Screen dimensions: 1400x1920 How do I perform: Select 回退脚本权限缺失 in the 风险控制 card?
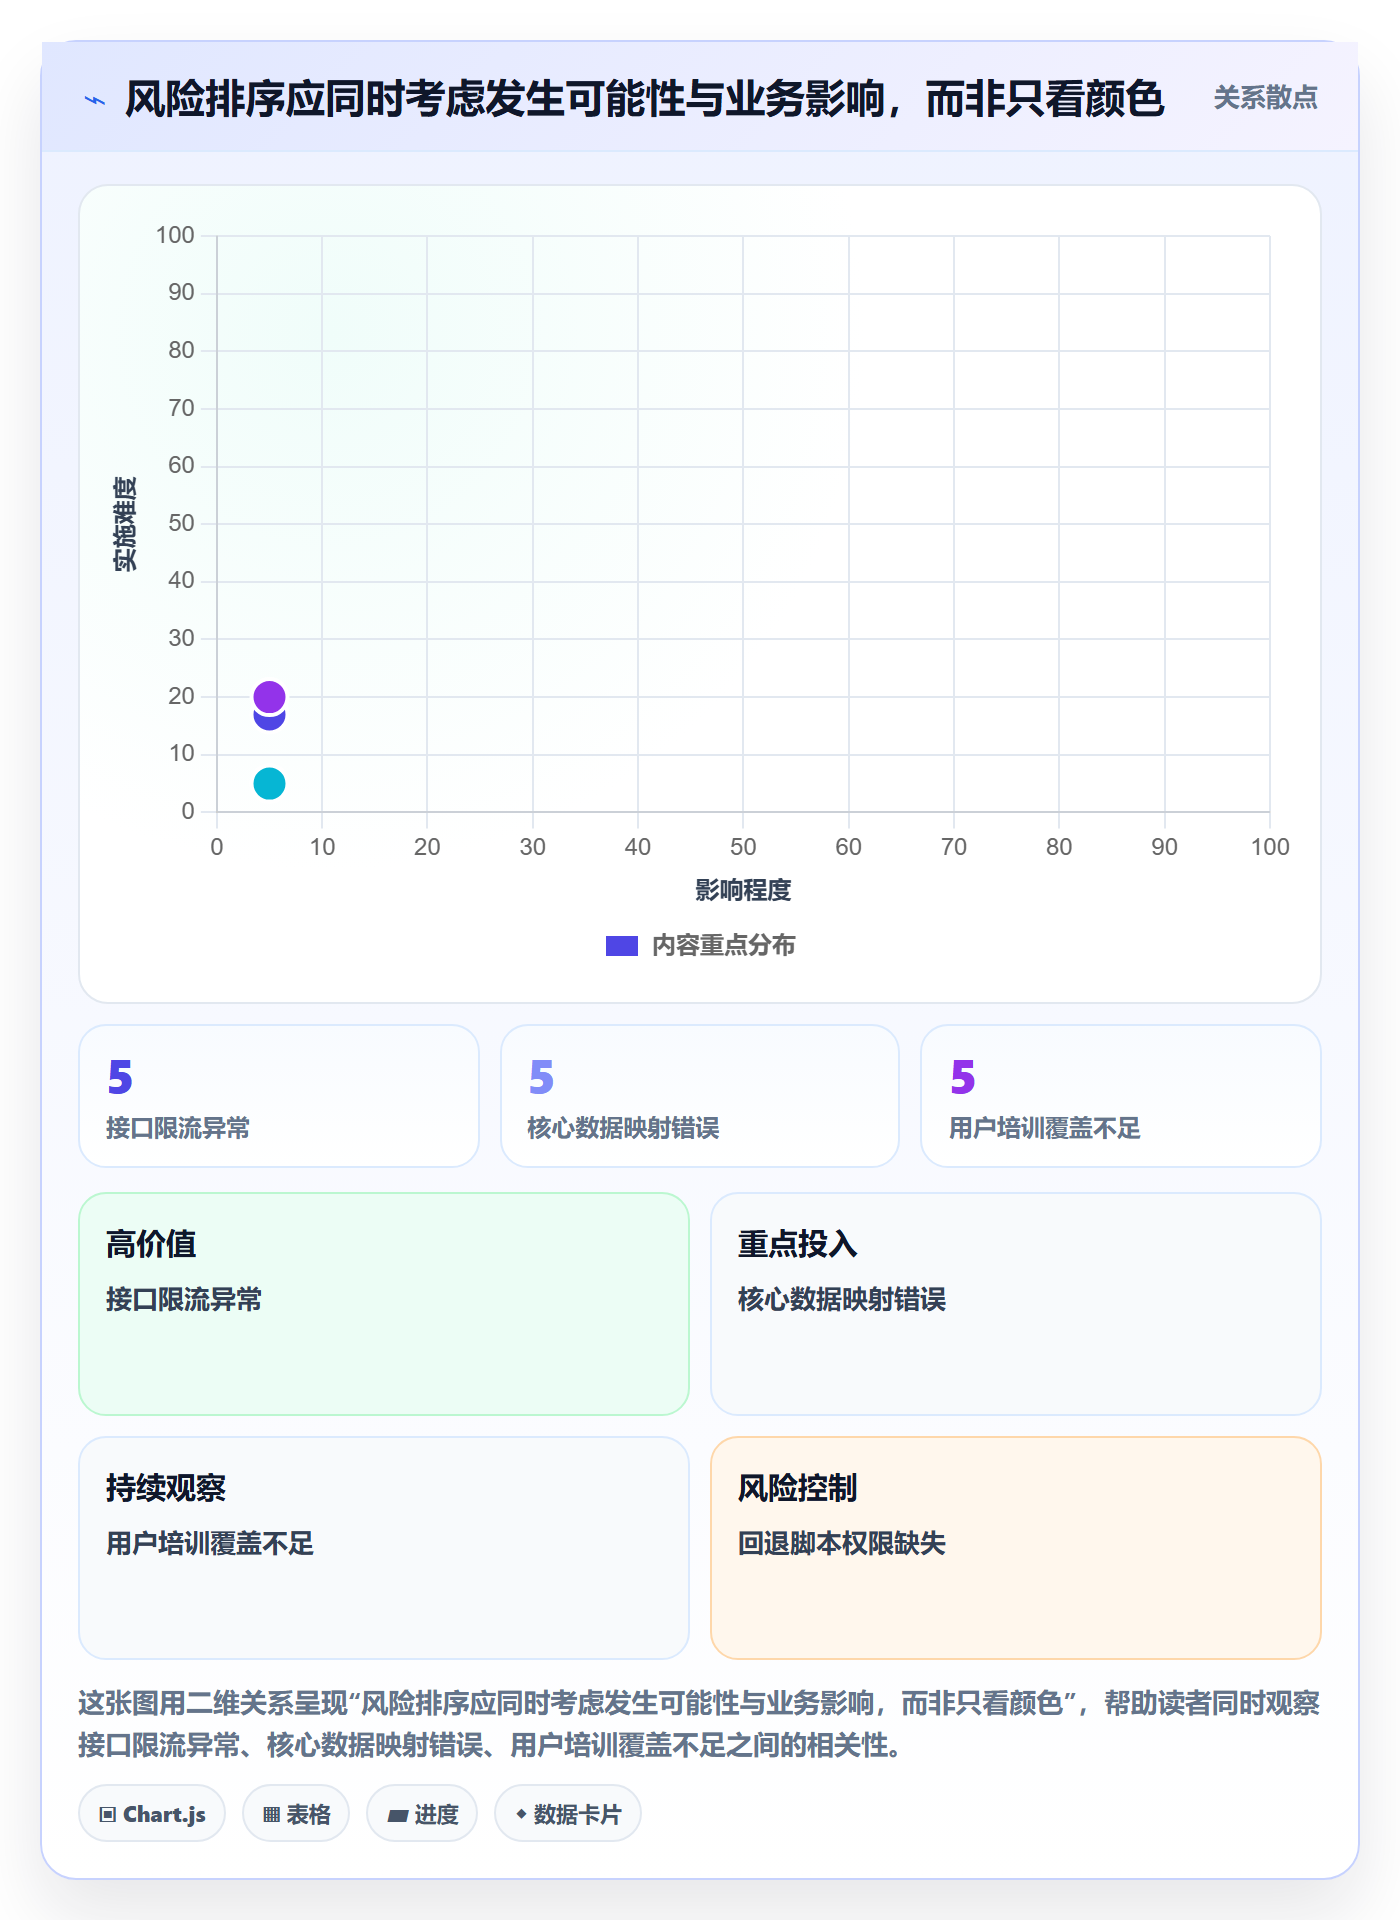[x=842, y=1543]
